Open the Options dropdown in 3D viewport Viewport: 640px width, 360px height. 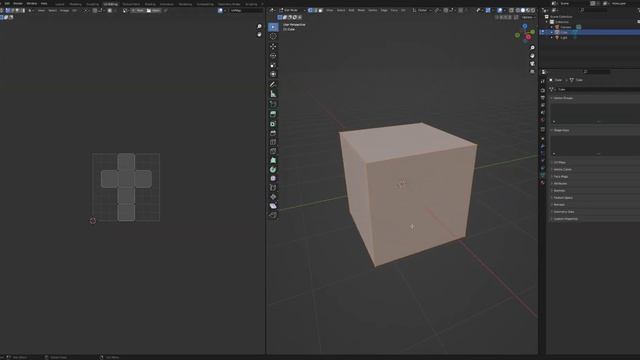point(529,18)
